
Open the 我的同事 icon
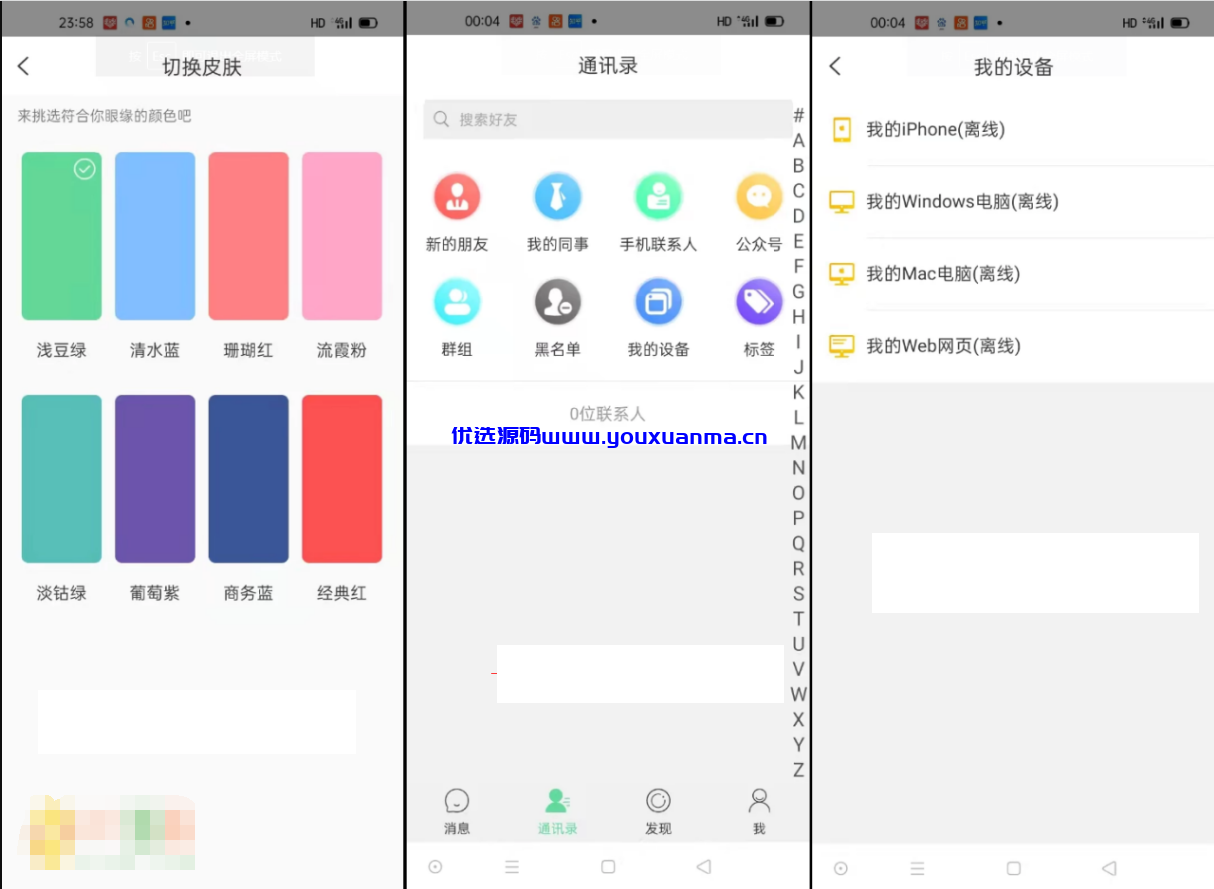pos(558,196)
